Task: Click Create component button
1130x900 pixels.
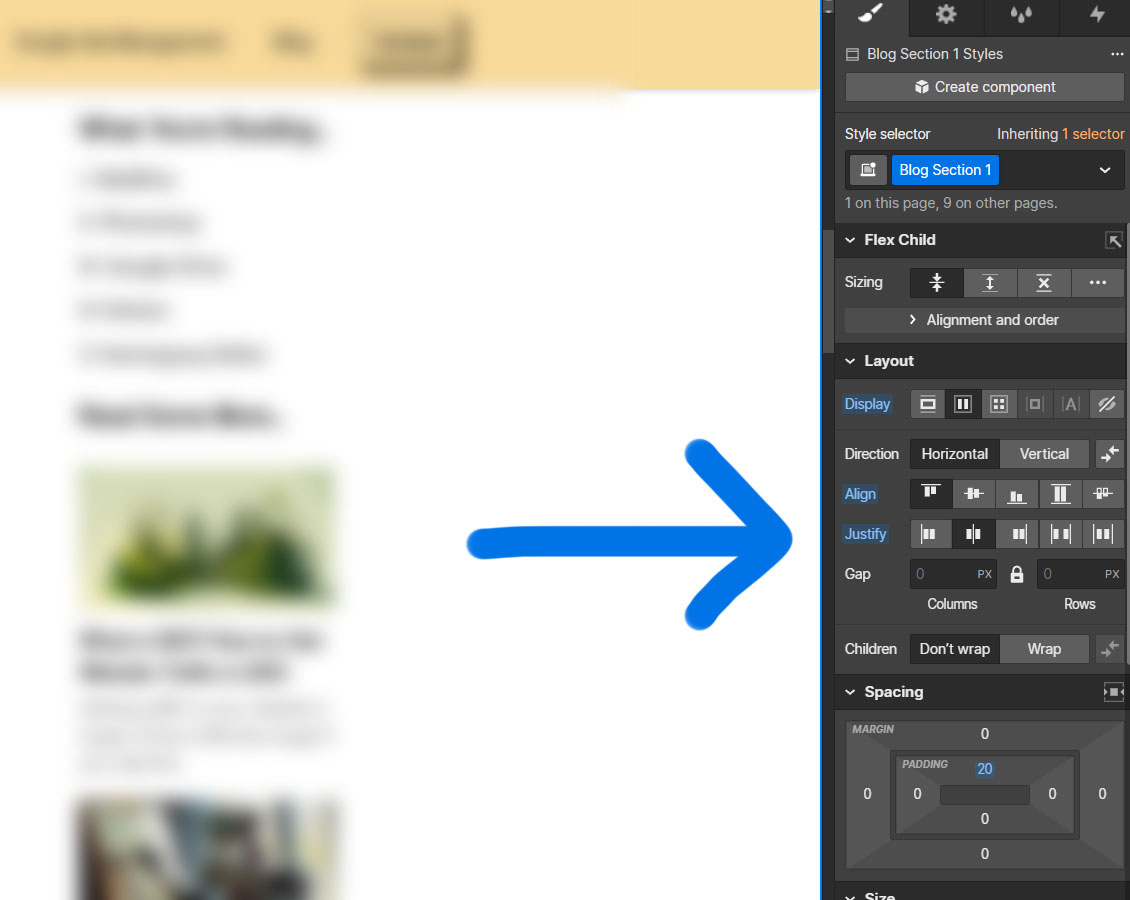Action: pos(985,87)
